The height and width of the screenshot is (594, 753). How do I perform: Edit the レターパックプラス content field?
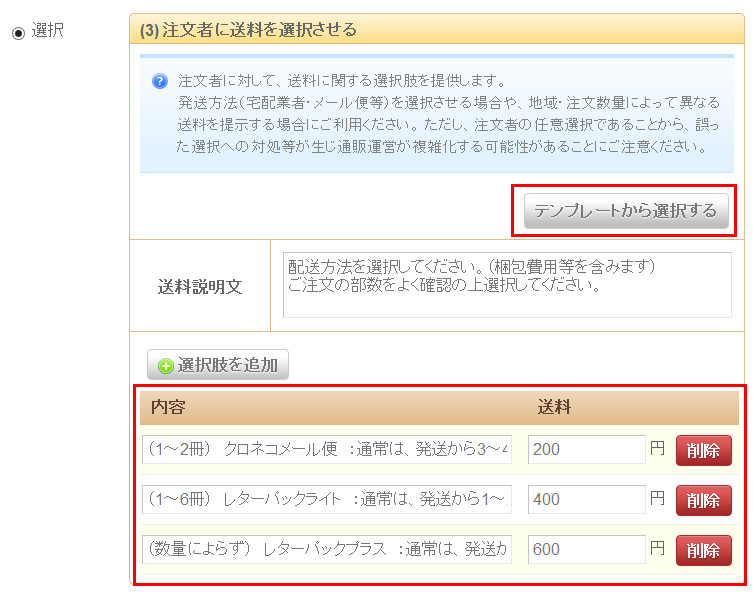(x=327, y=549)
